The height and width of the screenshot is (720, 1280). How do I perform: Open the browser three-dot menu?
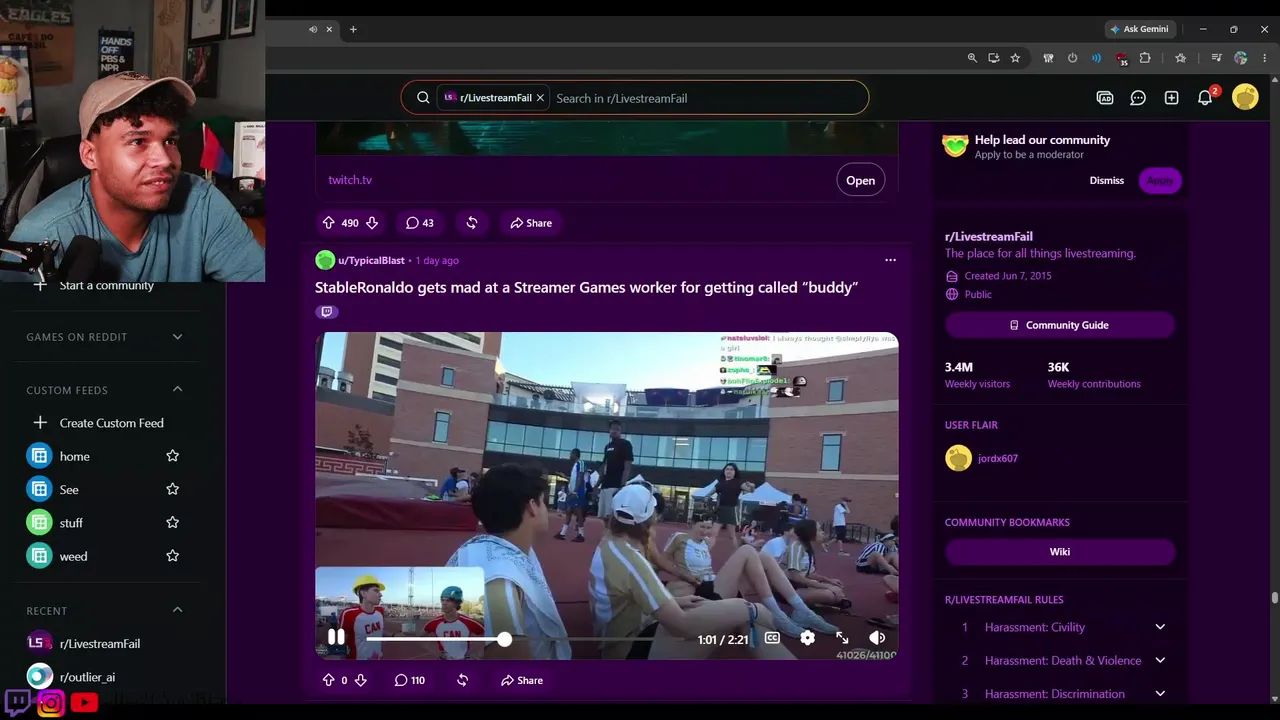[1265, 58]
